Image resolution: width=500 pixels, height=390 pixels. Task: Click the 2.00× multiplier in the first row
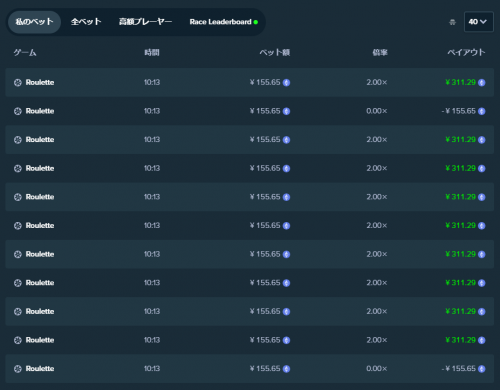[377, 82]
